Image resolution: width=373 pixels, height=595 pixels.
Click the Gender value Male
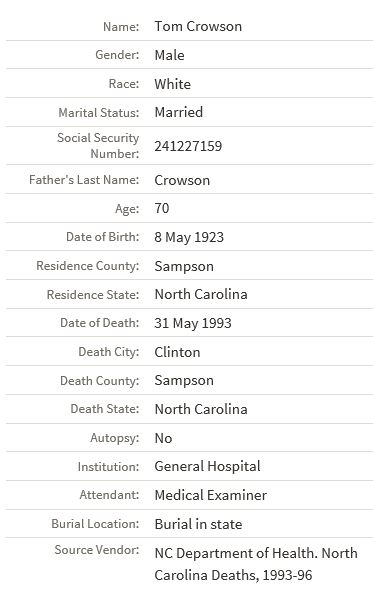coord(169,55)
